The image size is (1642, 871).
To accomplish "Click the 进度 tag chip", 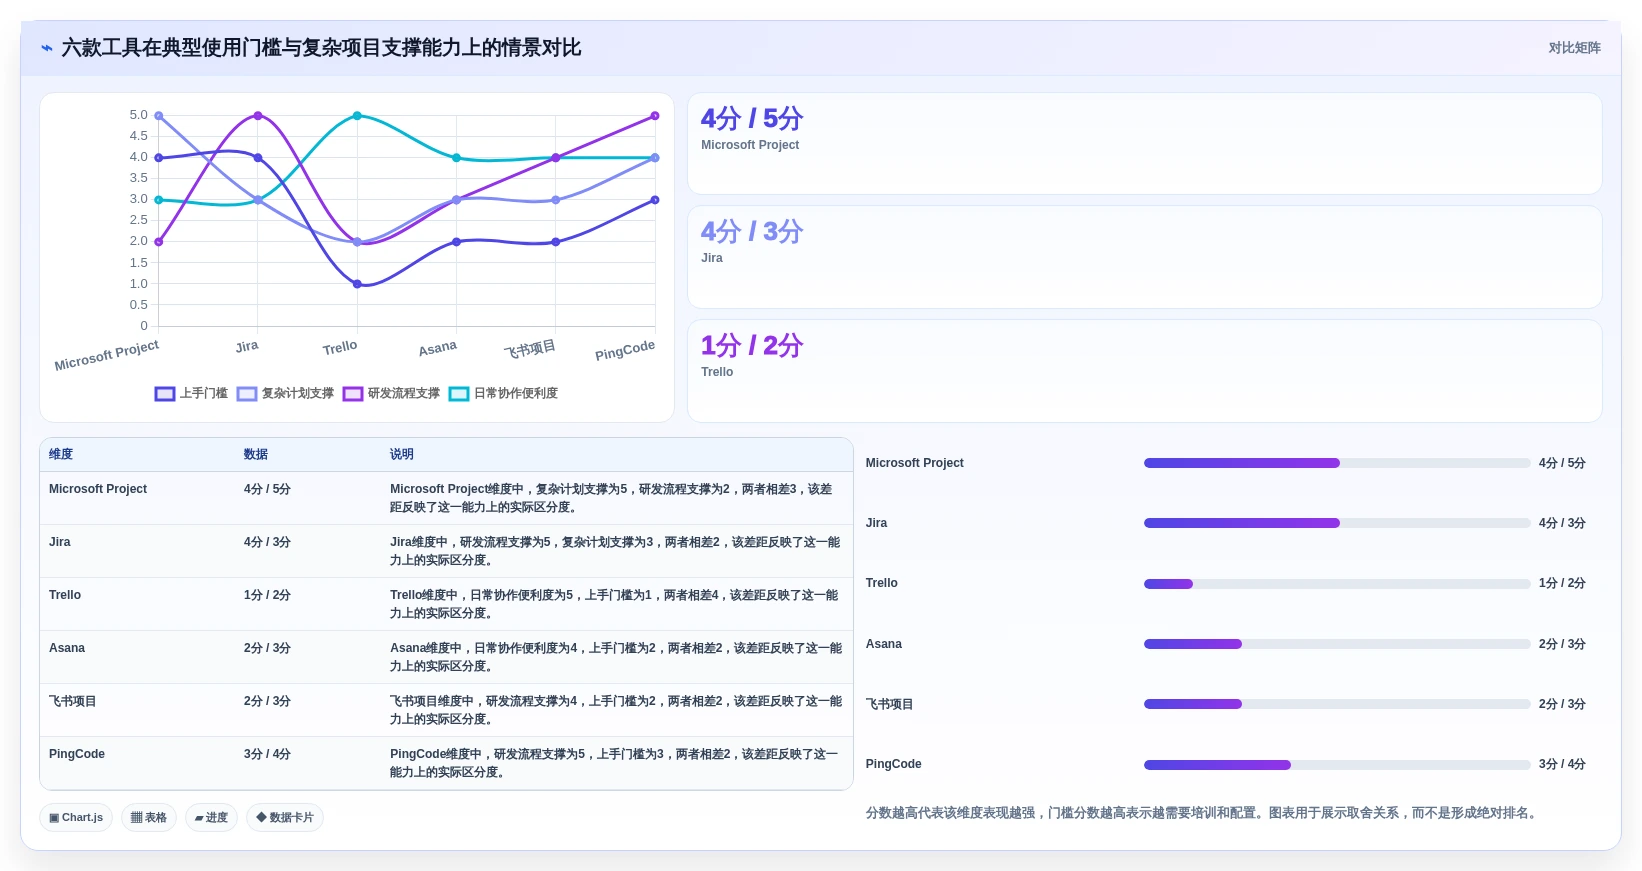I will [211, 817].
